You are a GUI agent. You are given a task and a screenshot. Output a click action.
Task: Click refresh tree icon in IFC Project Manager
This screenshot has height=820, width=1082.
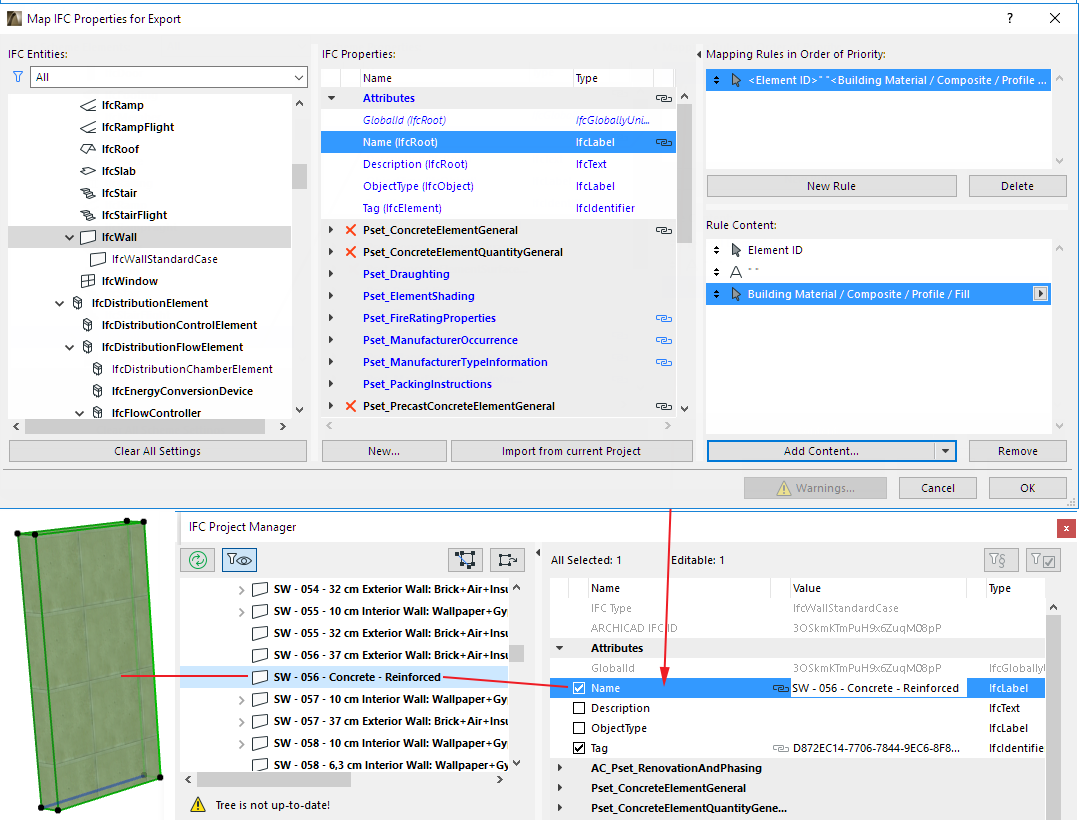tap(198, 560)
